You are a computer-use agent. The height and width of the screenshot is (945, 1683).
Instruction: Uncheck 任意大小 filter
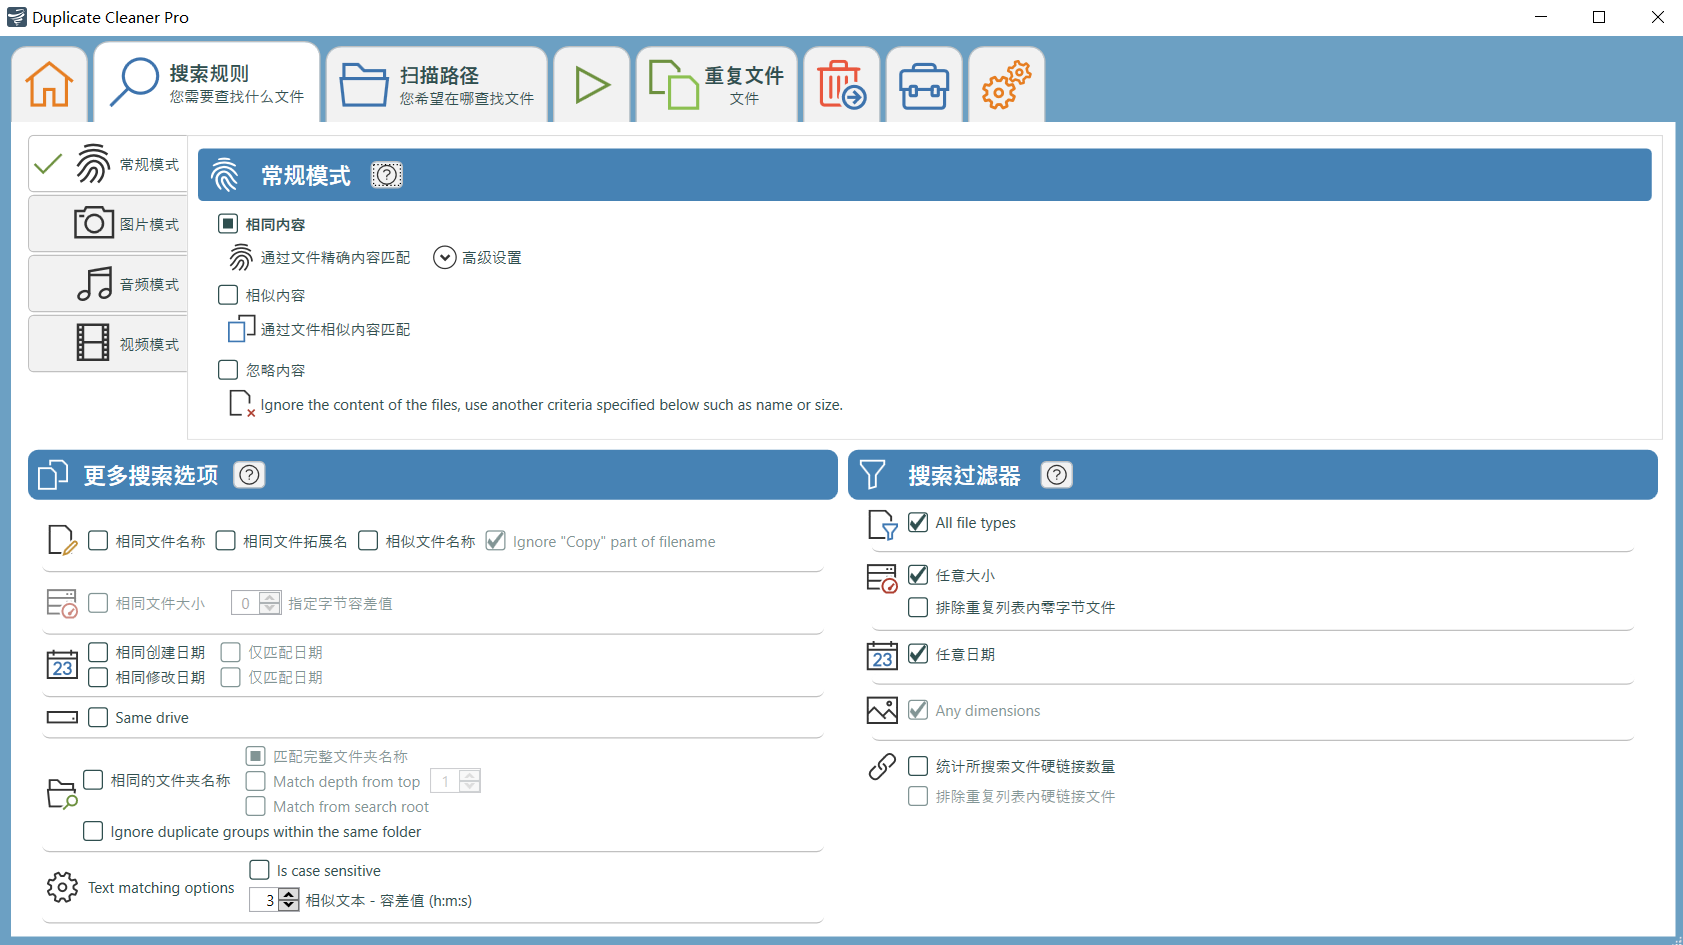tap(918, 575)
